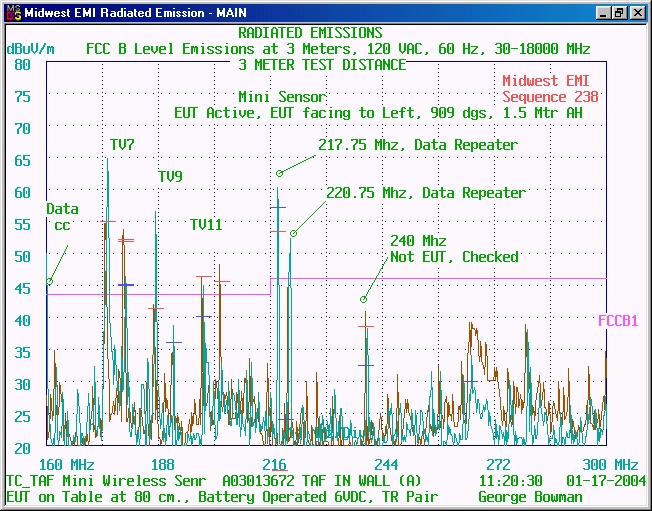Select the 300 MHz axis label
652x511 pixels.
(611, 465)
